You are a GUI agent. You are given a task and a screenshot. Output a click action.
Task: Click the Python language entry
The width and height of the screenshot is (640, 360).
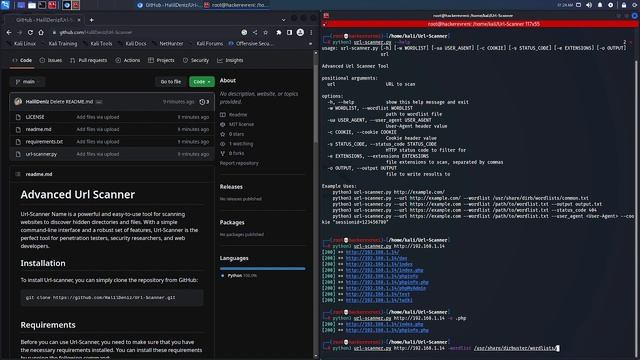click(239, 276)
